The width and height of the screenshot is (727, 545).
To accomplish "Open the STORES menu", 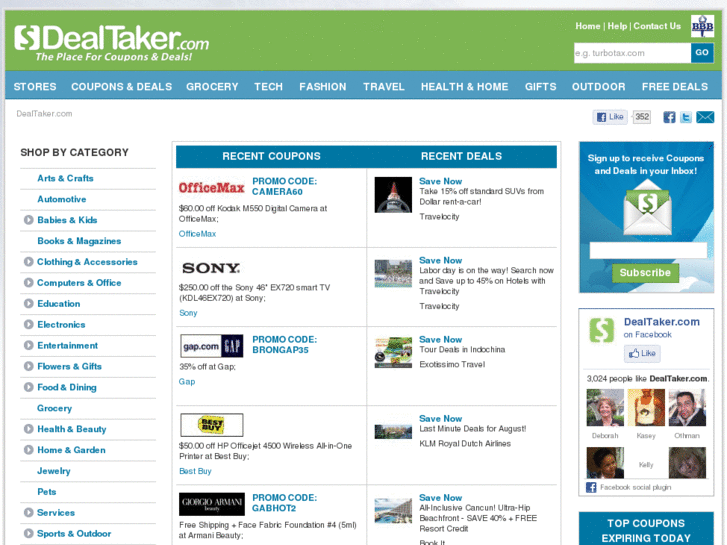I will (x=35, y=87).
